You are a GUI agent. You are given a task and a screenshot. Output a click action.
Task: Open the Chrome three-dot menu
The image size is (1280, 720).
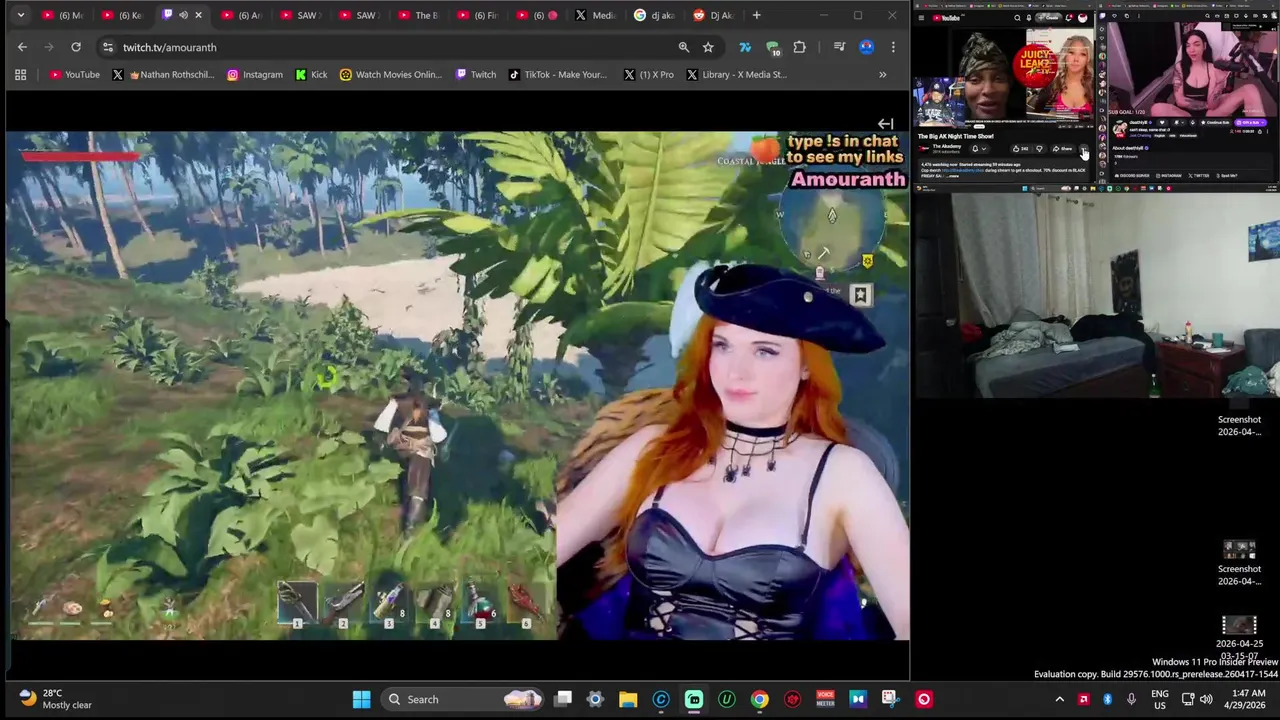pyautogui.click(x=893, y=47)
